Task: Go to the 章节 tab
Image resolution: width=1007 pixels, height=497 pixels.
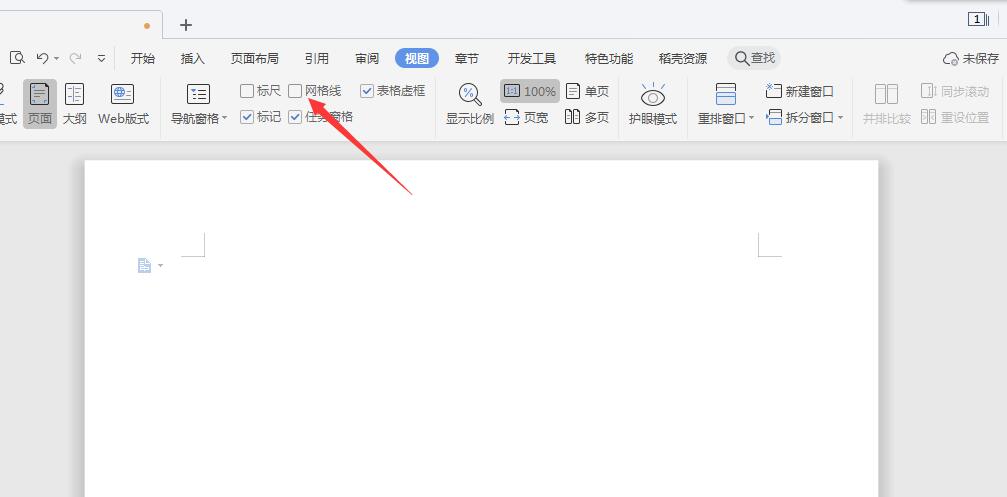Action: (467, 58)
